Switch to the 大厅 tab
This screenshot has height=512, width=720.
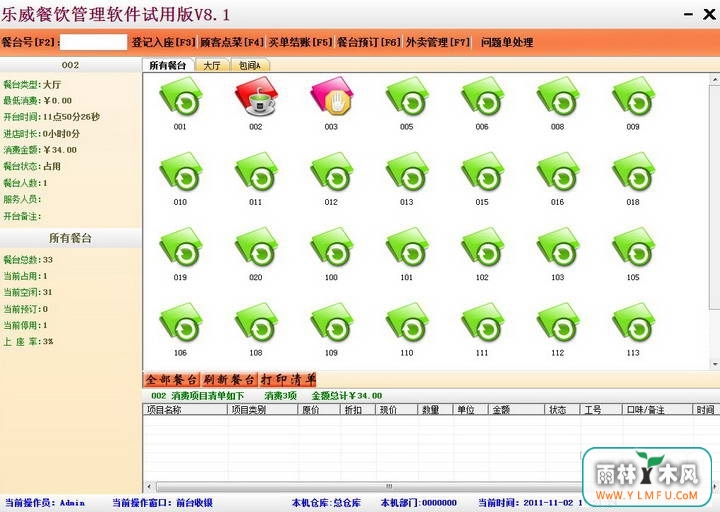tap(212, 66)
